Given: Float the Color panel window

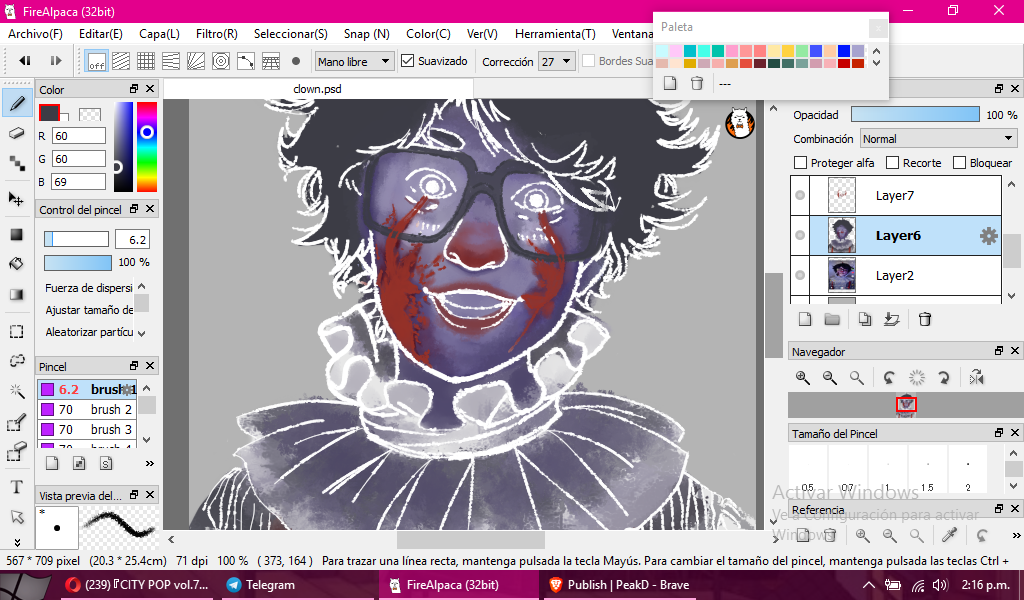Looking at the screenshot, I should [x=134, y=89].
